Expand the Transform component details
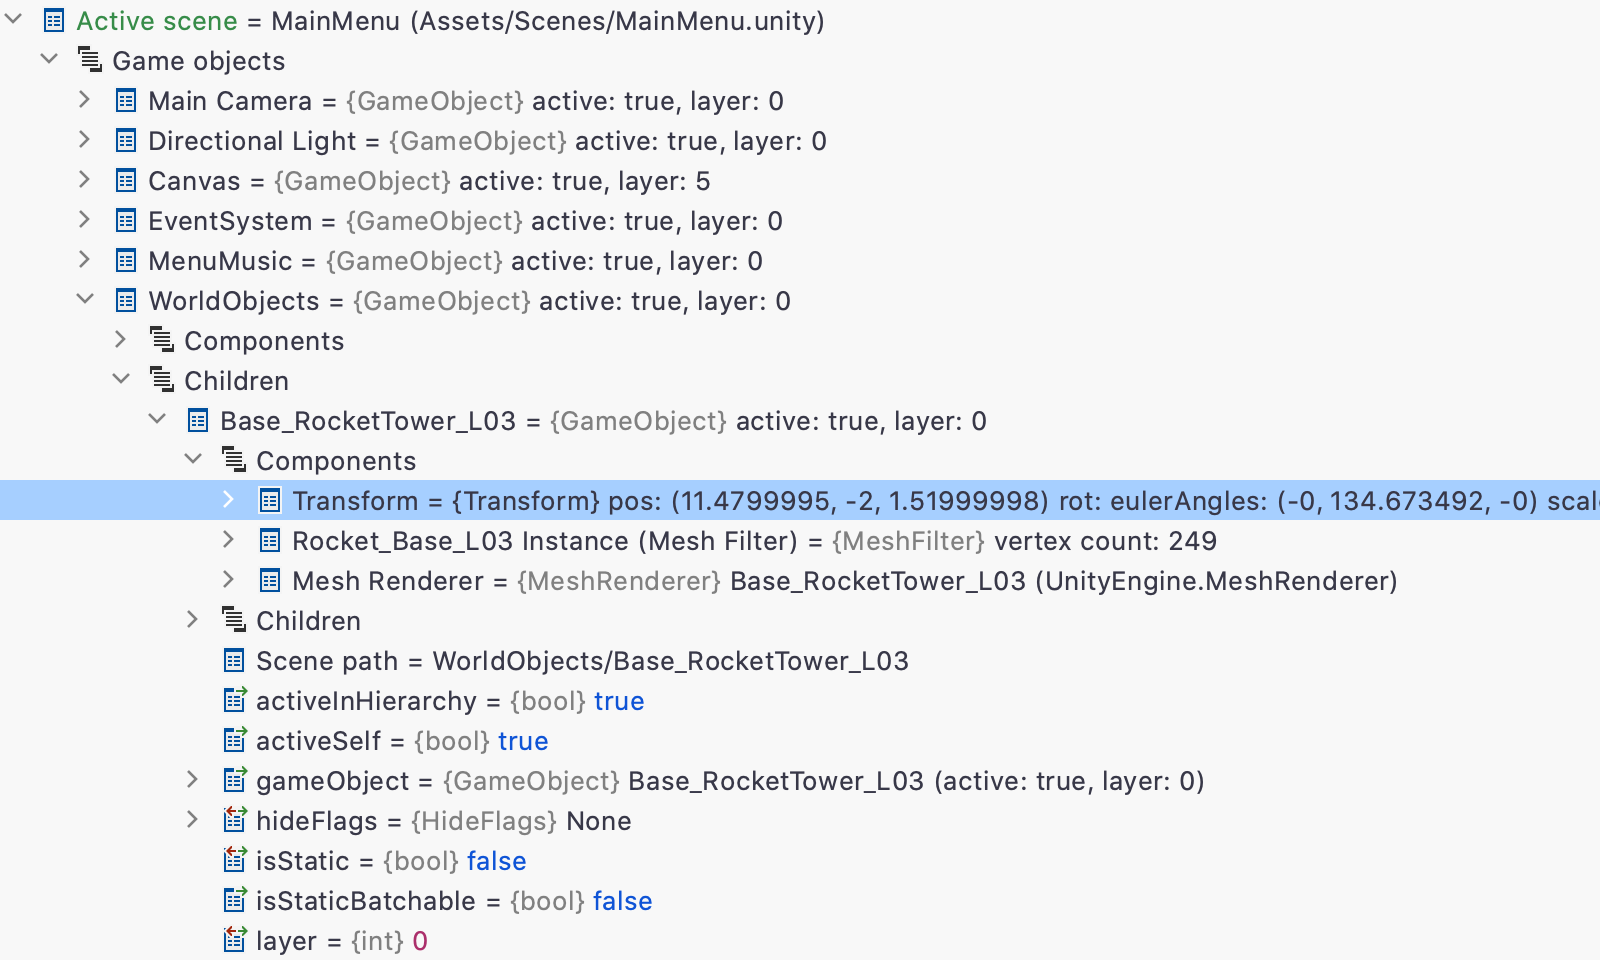1600x960 pixels. pos(229,500)
